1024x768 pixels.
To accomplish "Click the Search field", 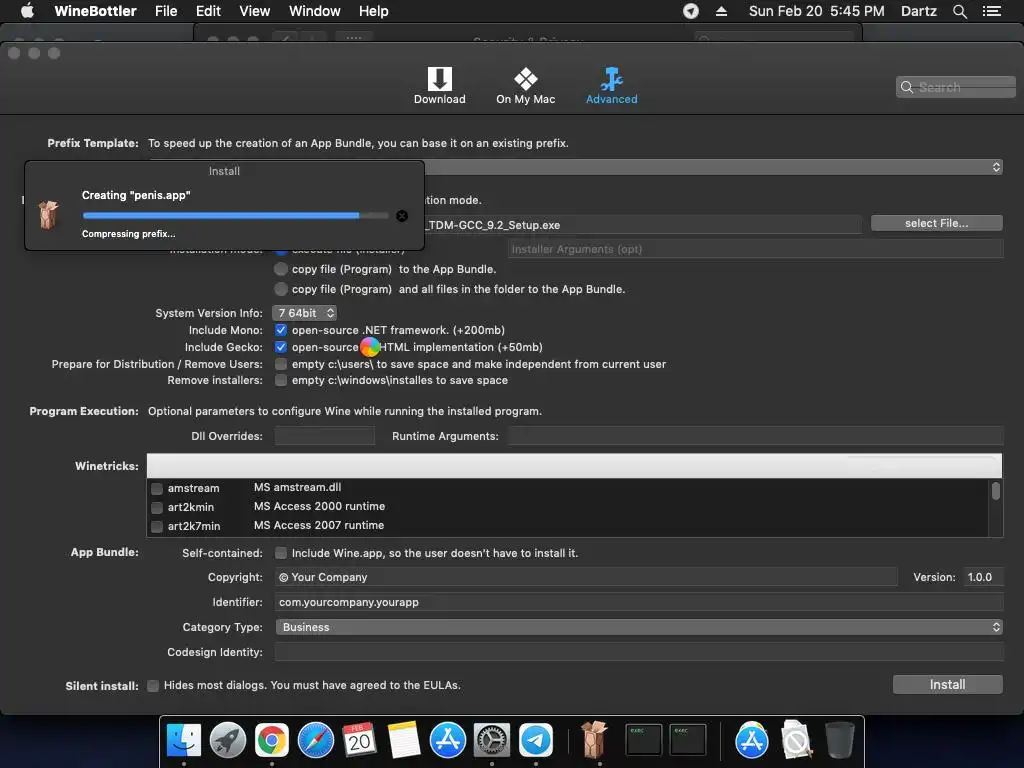I will click(955, 87).
